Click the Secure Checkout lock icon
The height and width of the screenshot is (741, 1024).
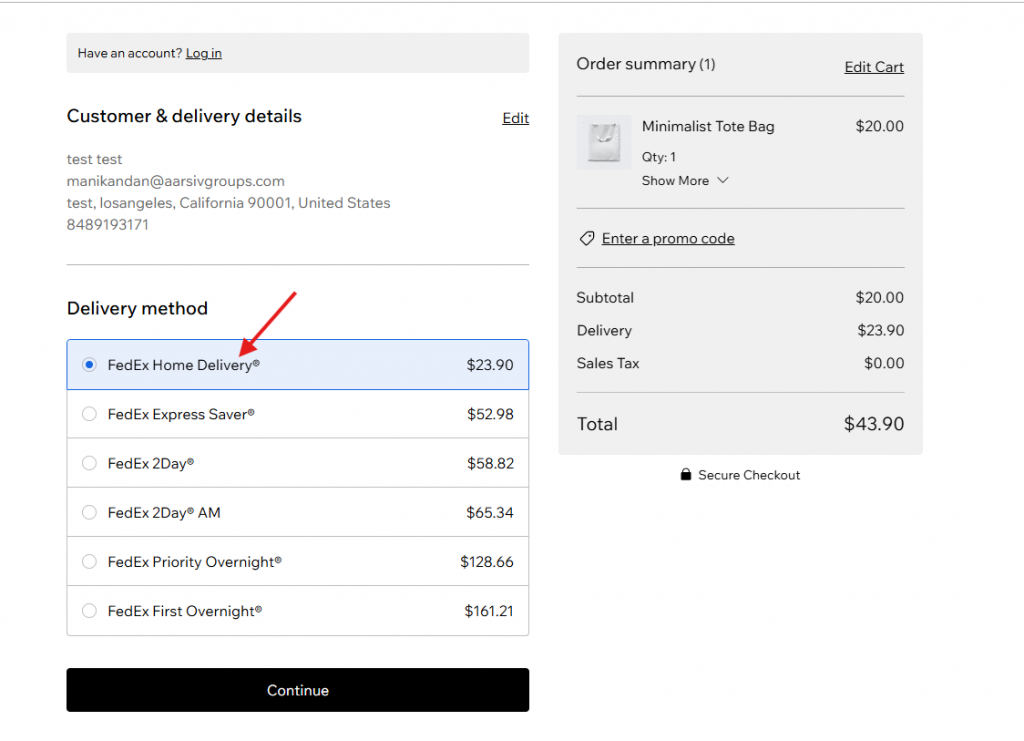pos(685,475)
